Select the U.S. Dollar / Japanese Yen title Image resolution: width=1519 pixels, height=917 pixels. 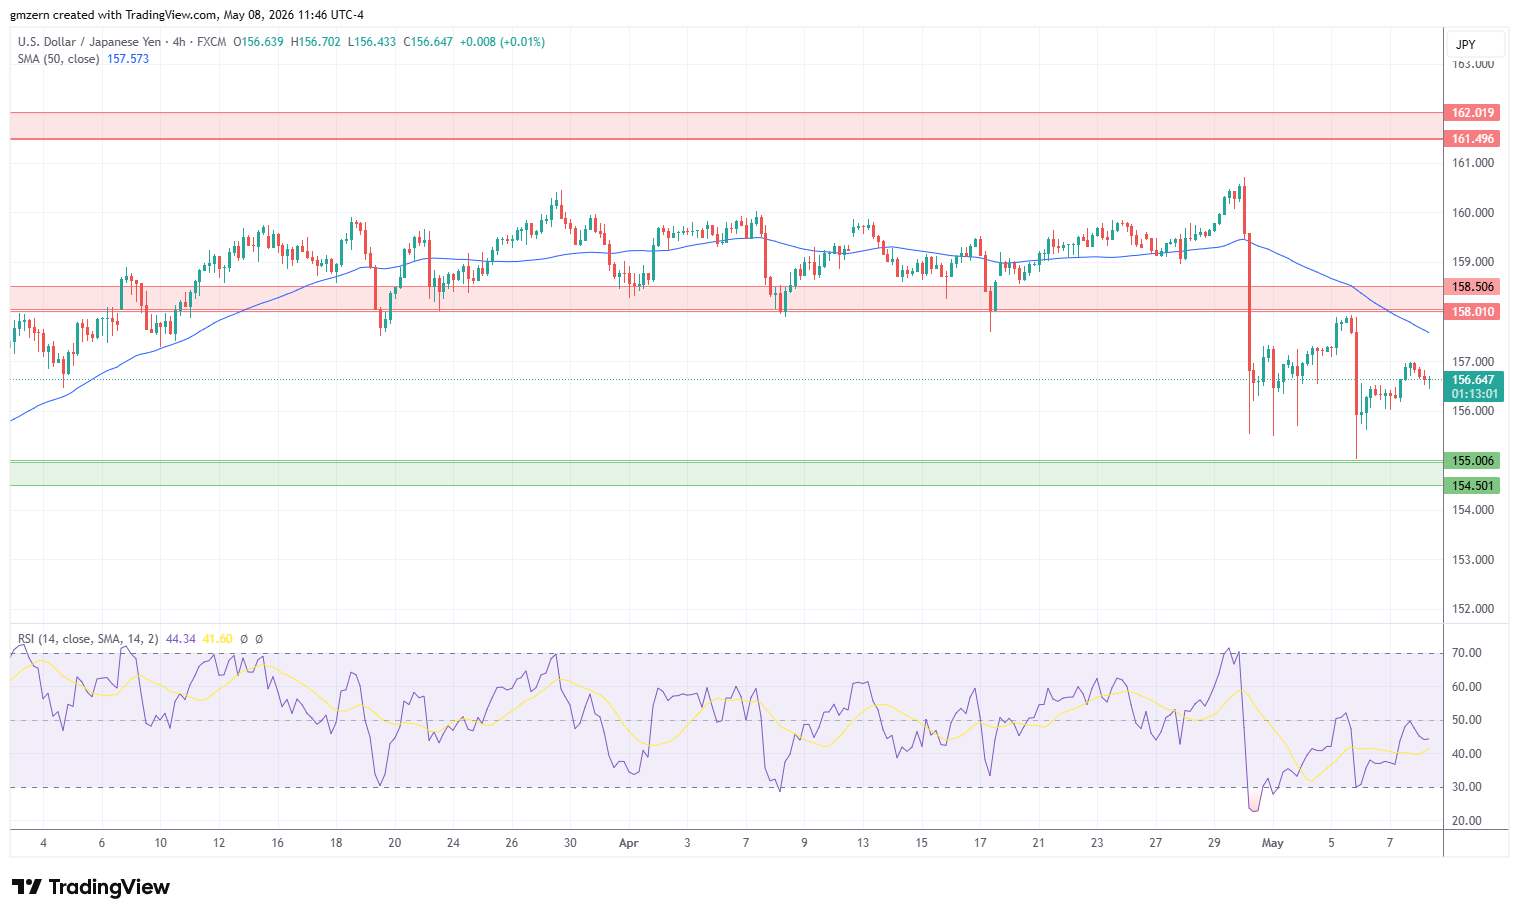(89, 42)
